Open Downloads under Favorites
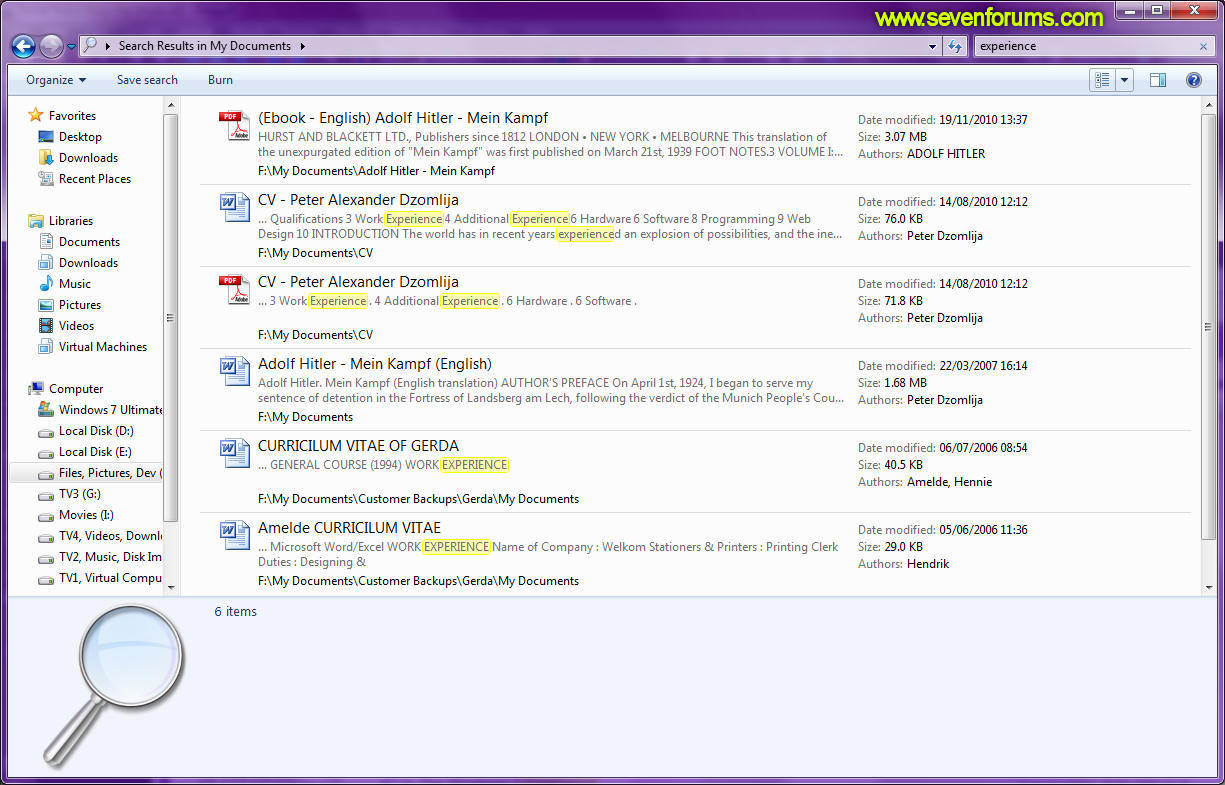Screen dimensions: 1225x785 pyautogui.click(x=88, y=158)
